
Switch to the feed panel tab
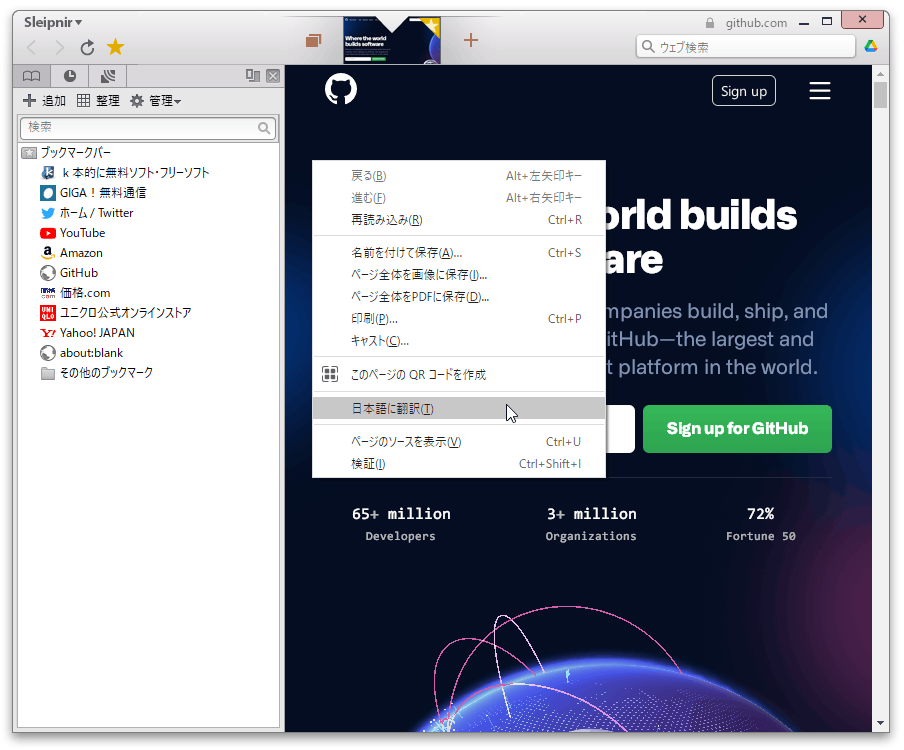pyautogui.click(x=107, y=76)
